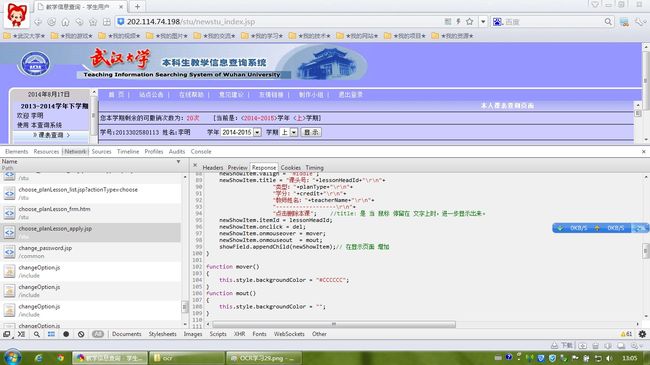Switch to the Resources devtools tab
650x365 pixels.
(46, 152)
